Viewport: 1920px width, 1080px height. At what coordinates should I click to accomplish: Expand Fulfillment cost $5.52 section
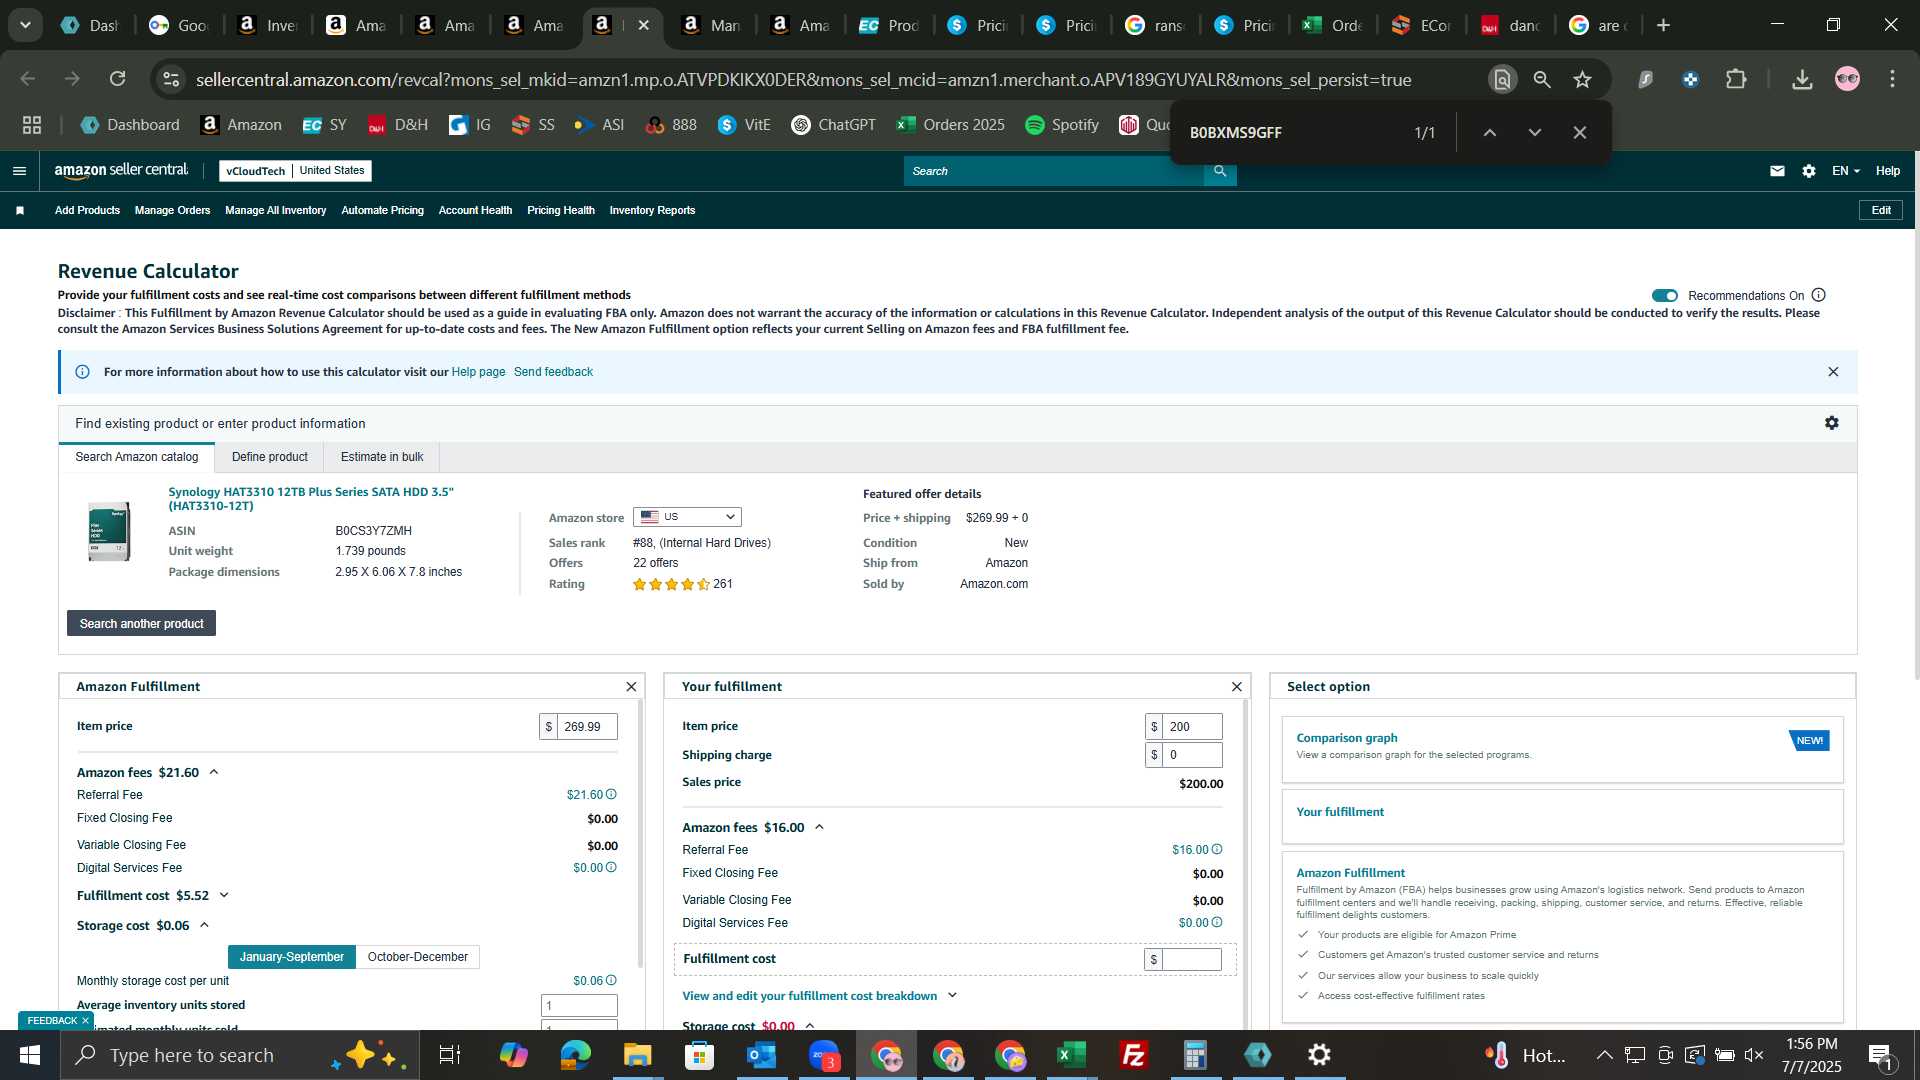(x=224, y=896)
